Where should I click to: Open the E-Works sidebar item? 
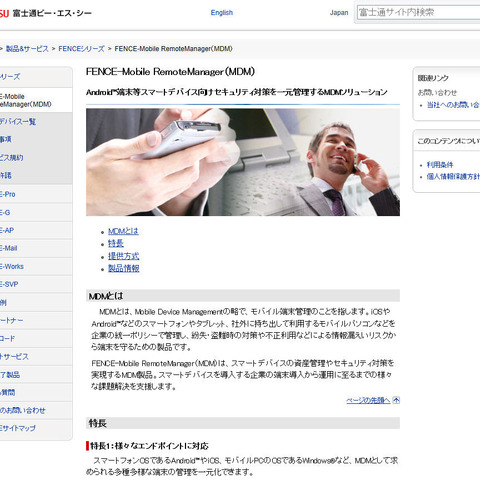coord(36,266)
